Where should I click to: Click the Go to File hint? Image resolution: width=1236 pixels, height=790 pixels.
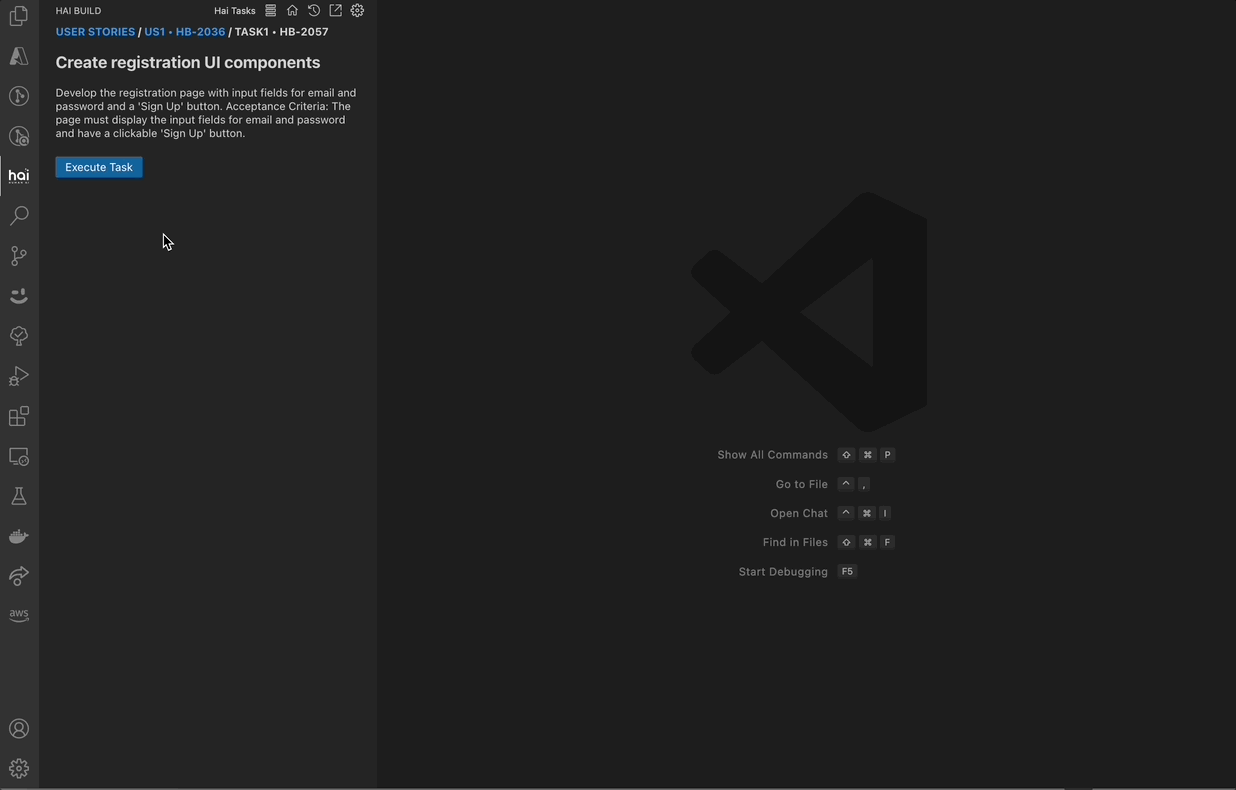click(x=802, y=484)
